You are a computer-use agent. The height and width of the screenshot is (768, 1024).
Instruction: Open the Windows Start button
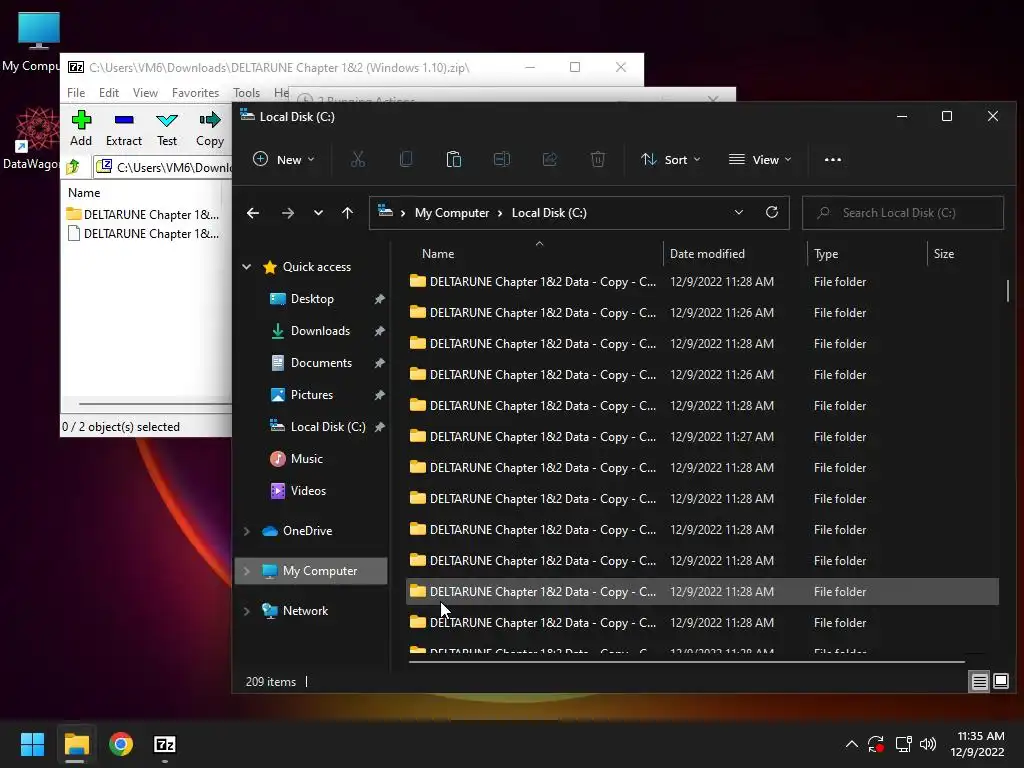tap(32, 744)
